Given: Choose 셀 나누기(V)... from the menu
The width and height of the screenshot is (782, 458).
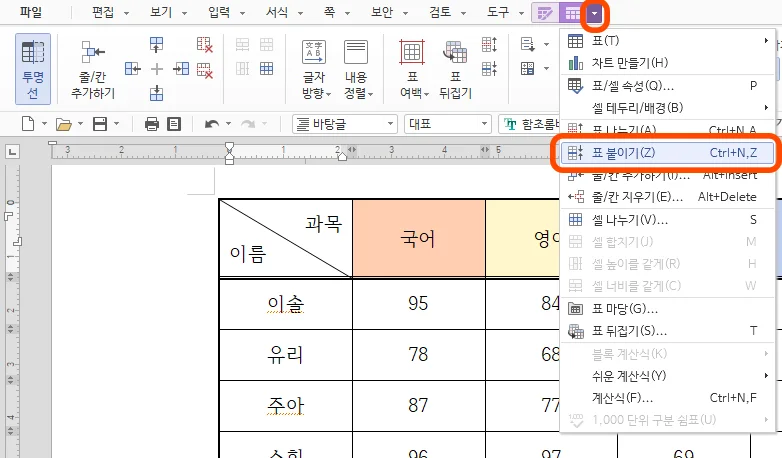Looking at the screenshot, I should tap(668, 220).
